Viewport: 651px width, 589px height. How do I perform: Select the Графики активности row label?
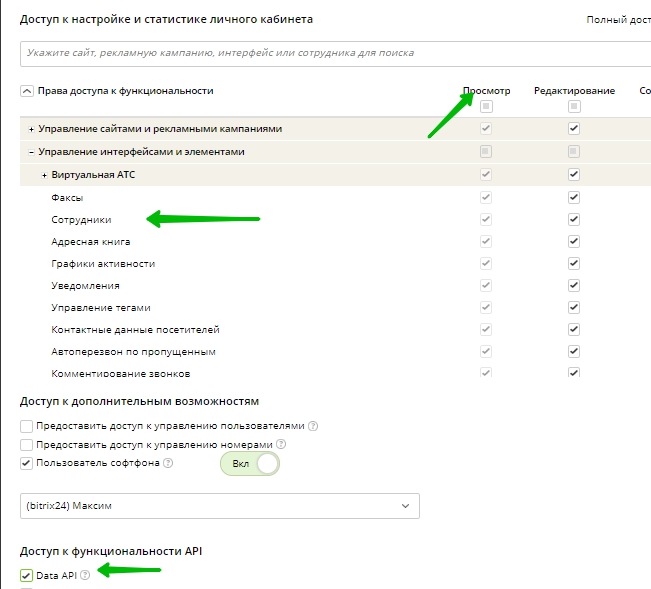pyautogui.click(x=103, y=264)
